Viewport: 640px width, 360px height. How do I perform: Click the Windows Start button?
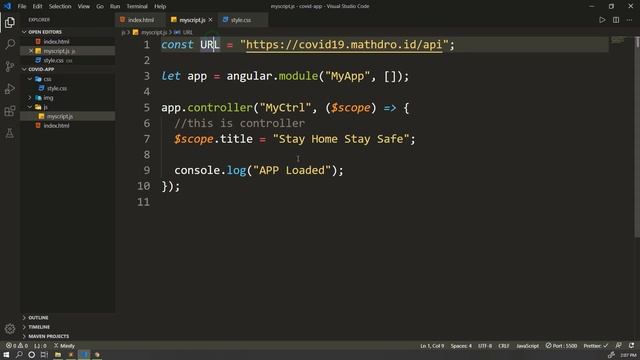pos(6,355)
